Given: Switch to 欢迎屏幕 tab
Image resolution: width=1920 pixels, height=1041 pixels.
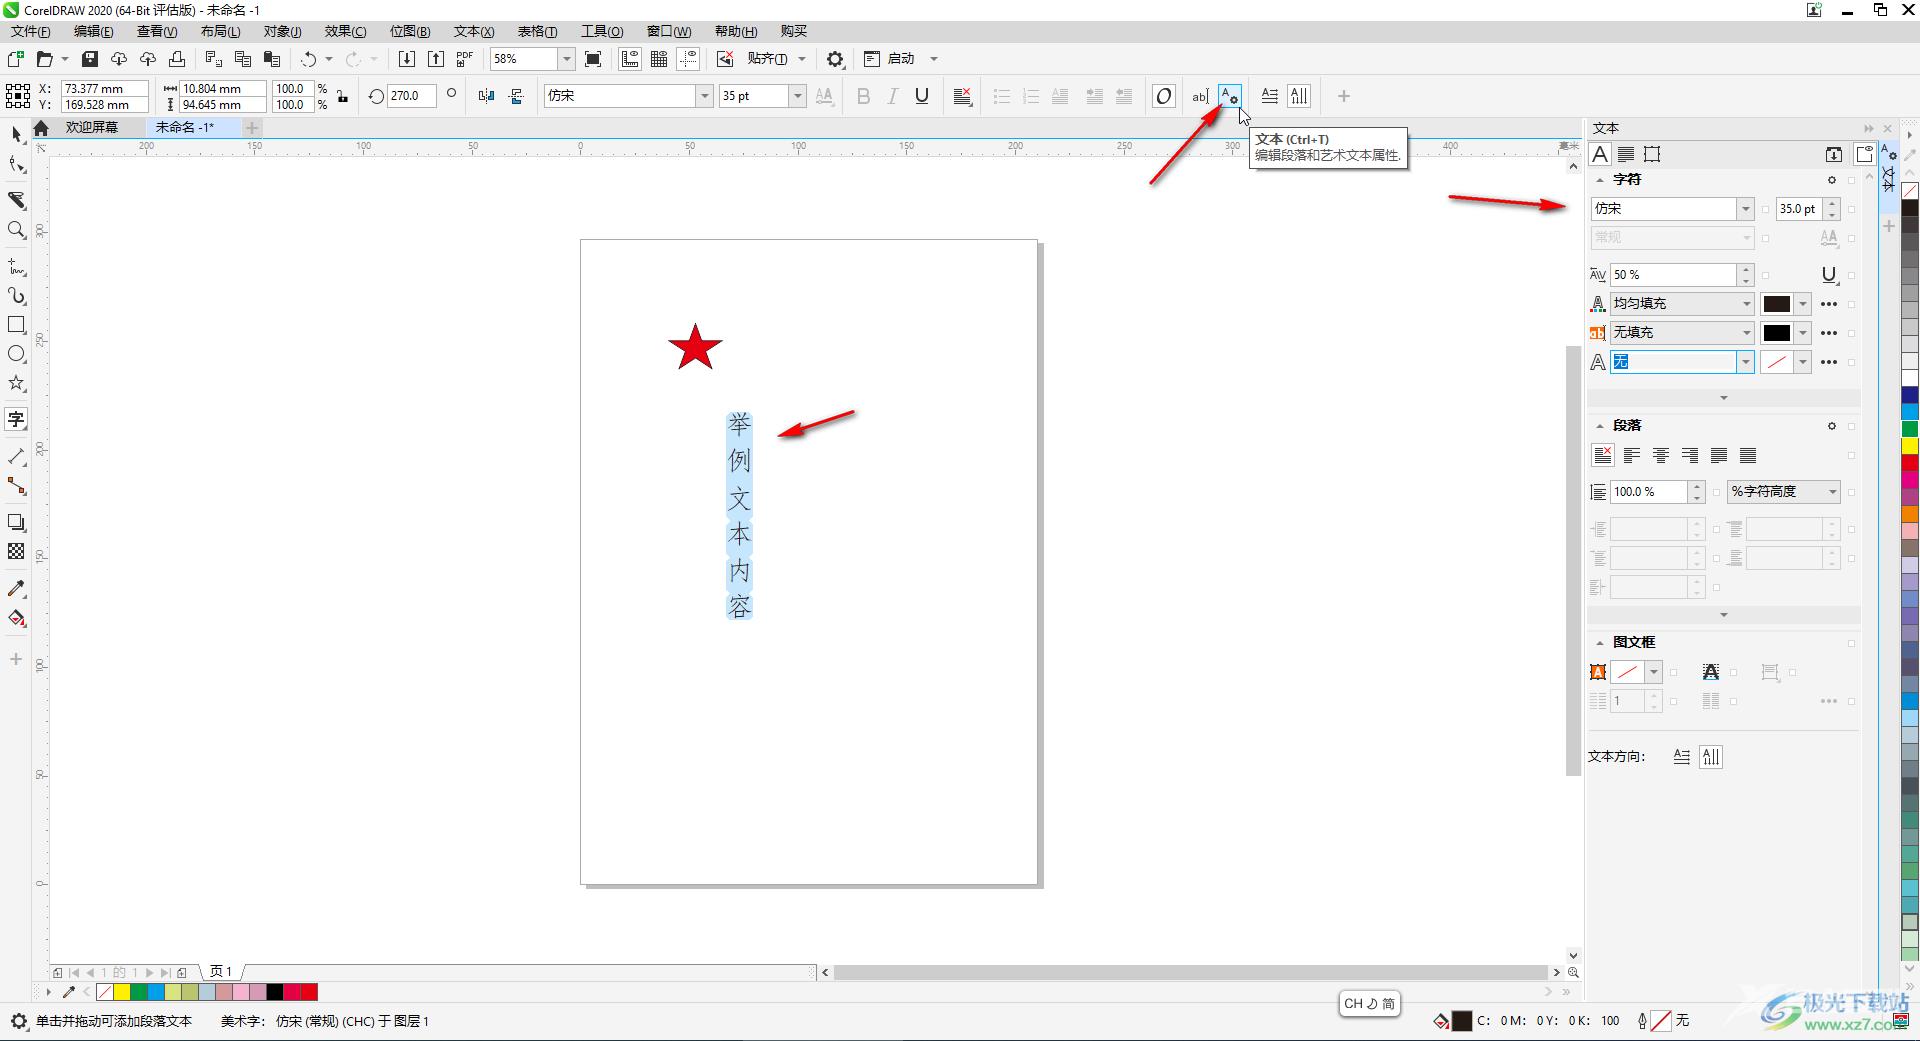Looking at the screenshot, I should coord(92,127).
